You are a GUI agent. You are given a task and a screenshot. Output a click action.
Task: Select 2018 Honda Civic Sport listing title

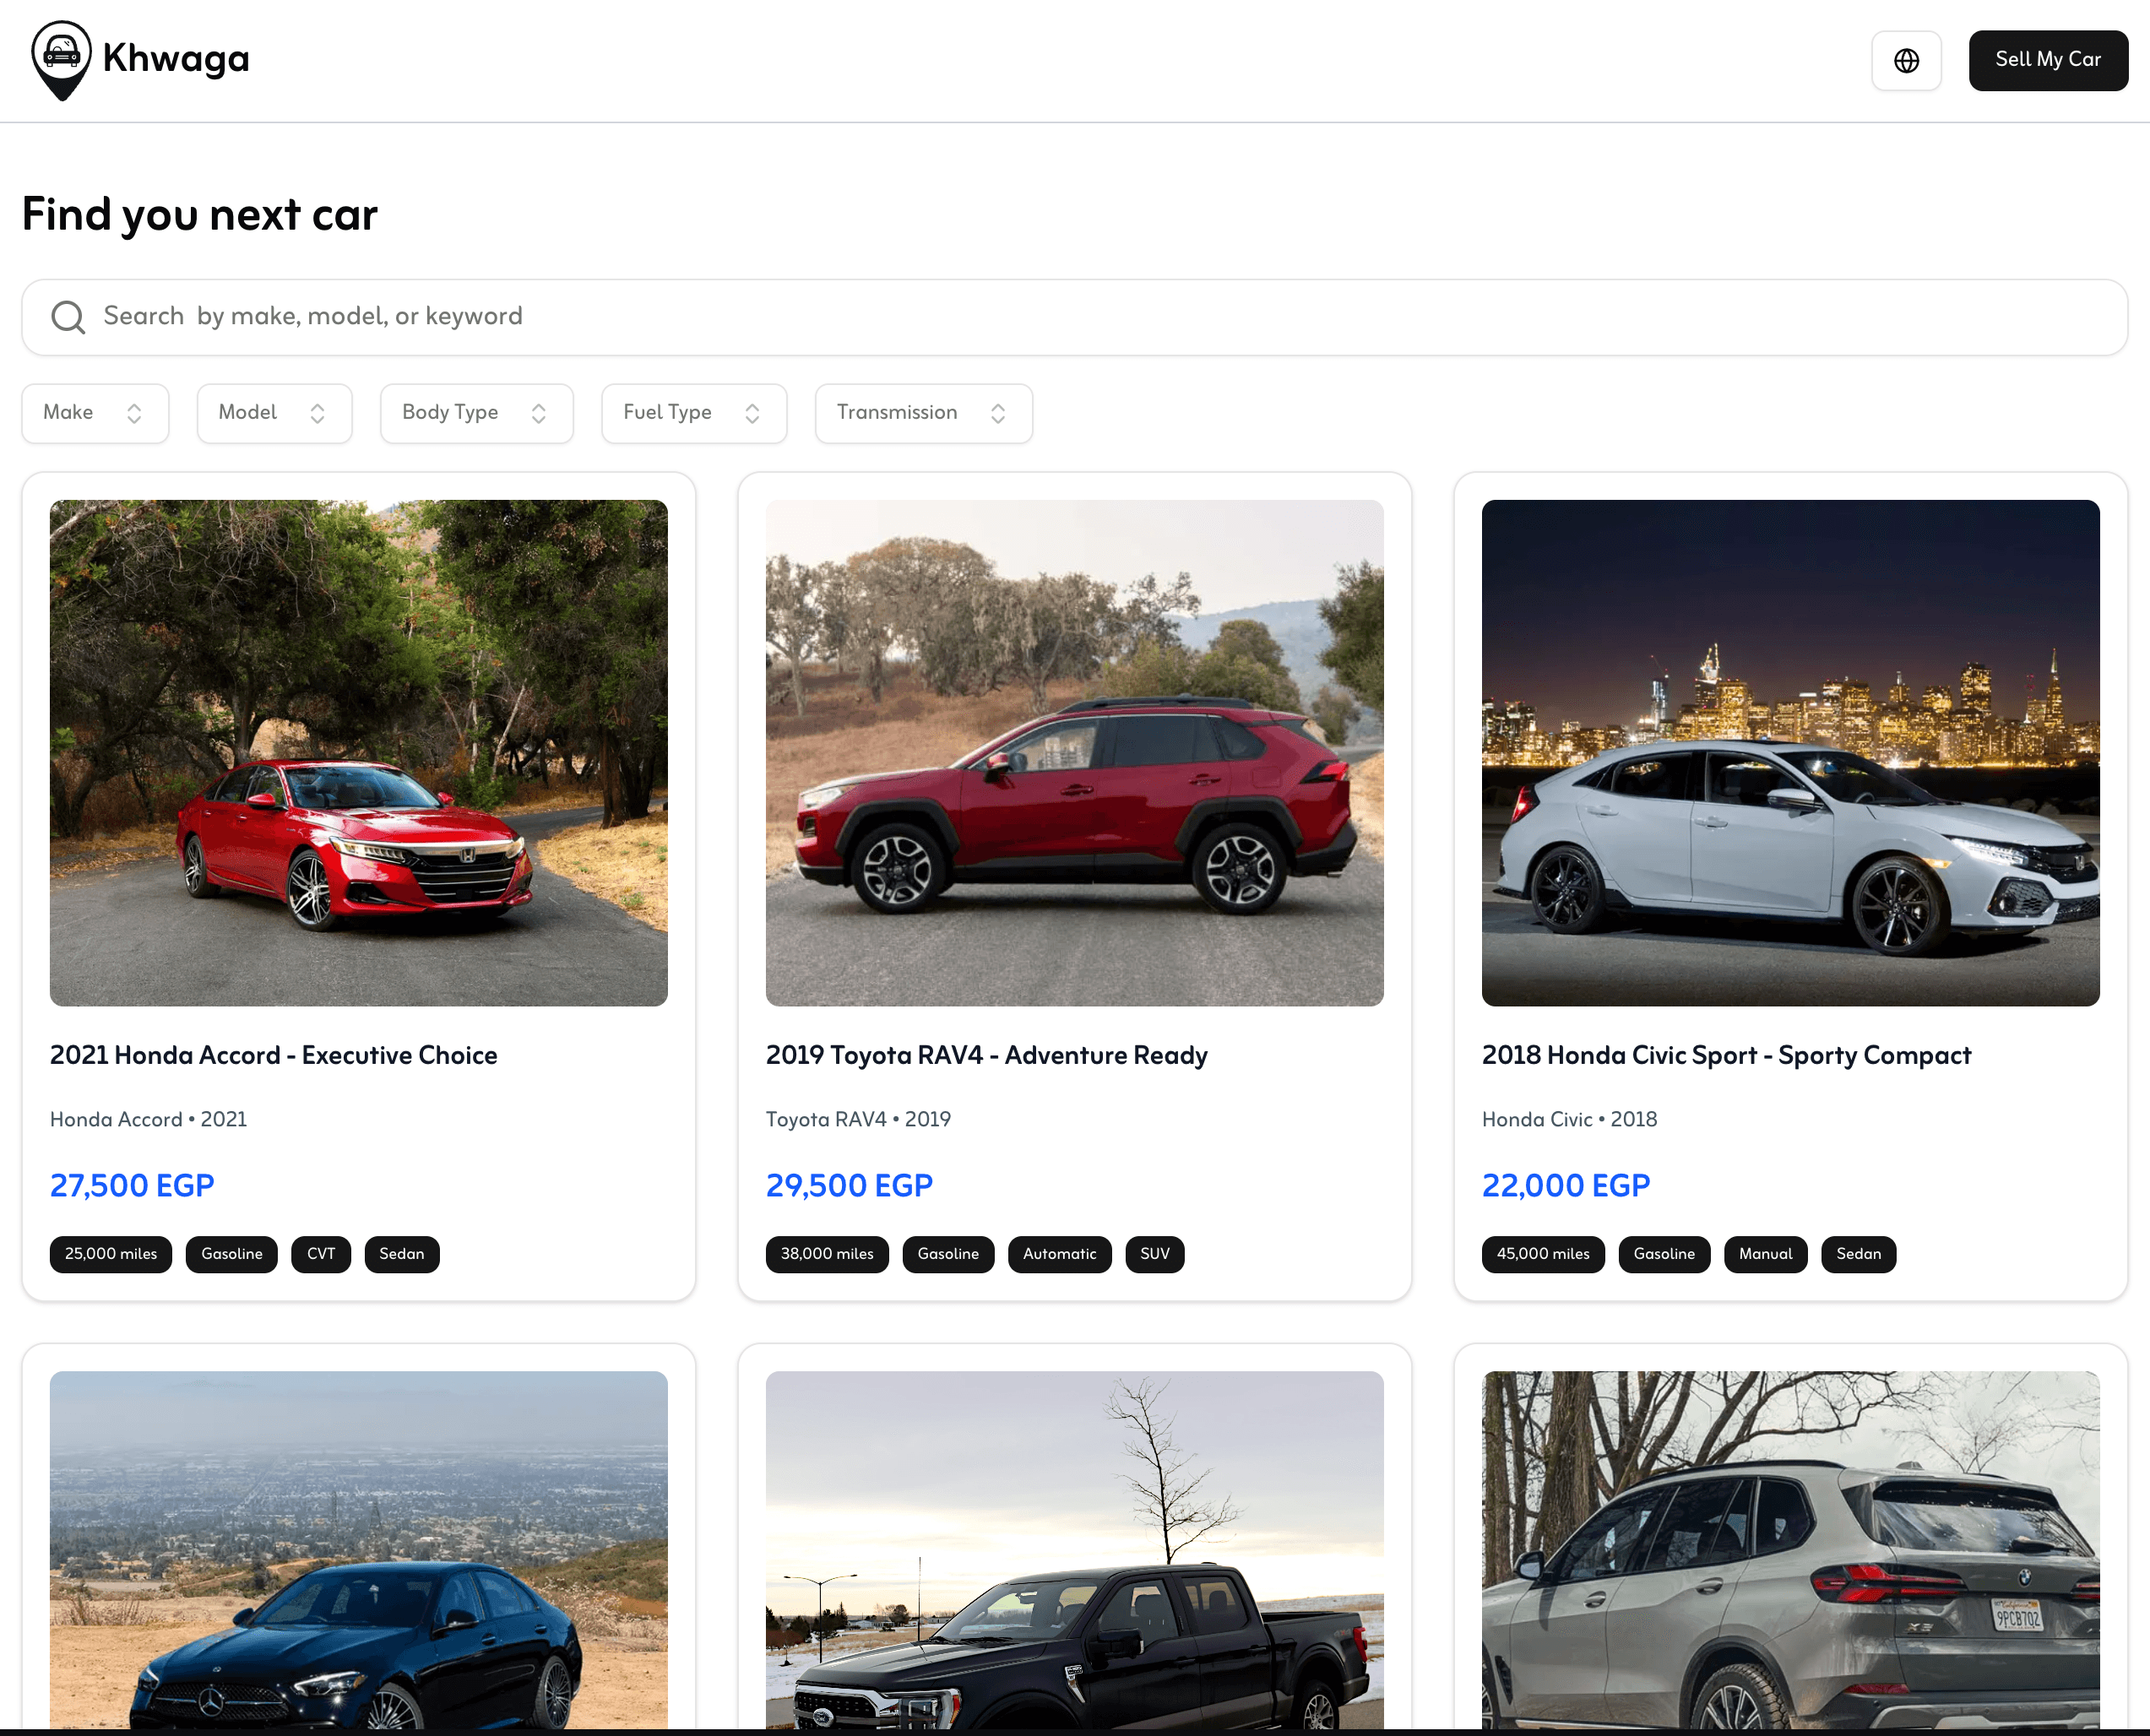point(1726,1055)
